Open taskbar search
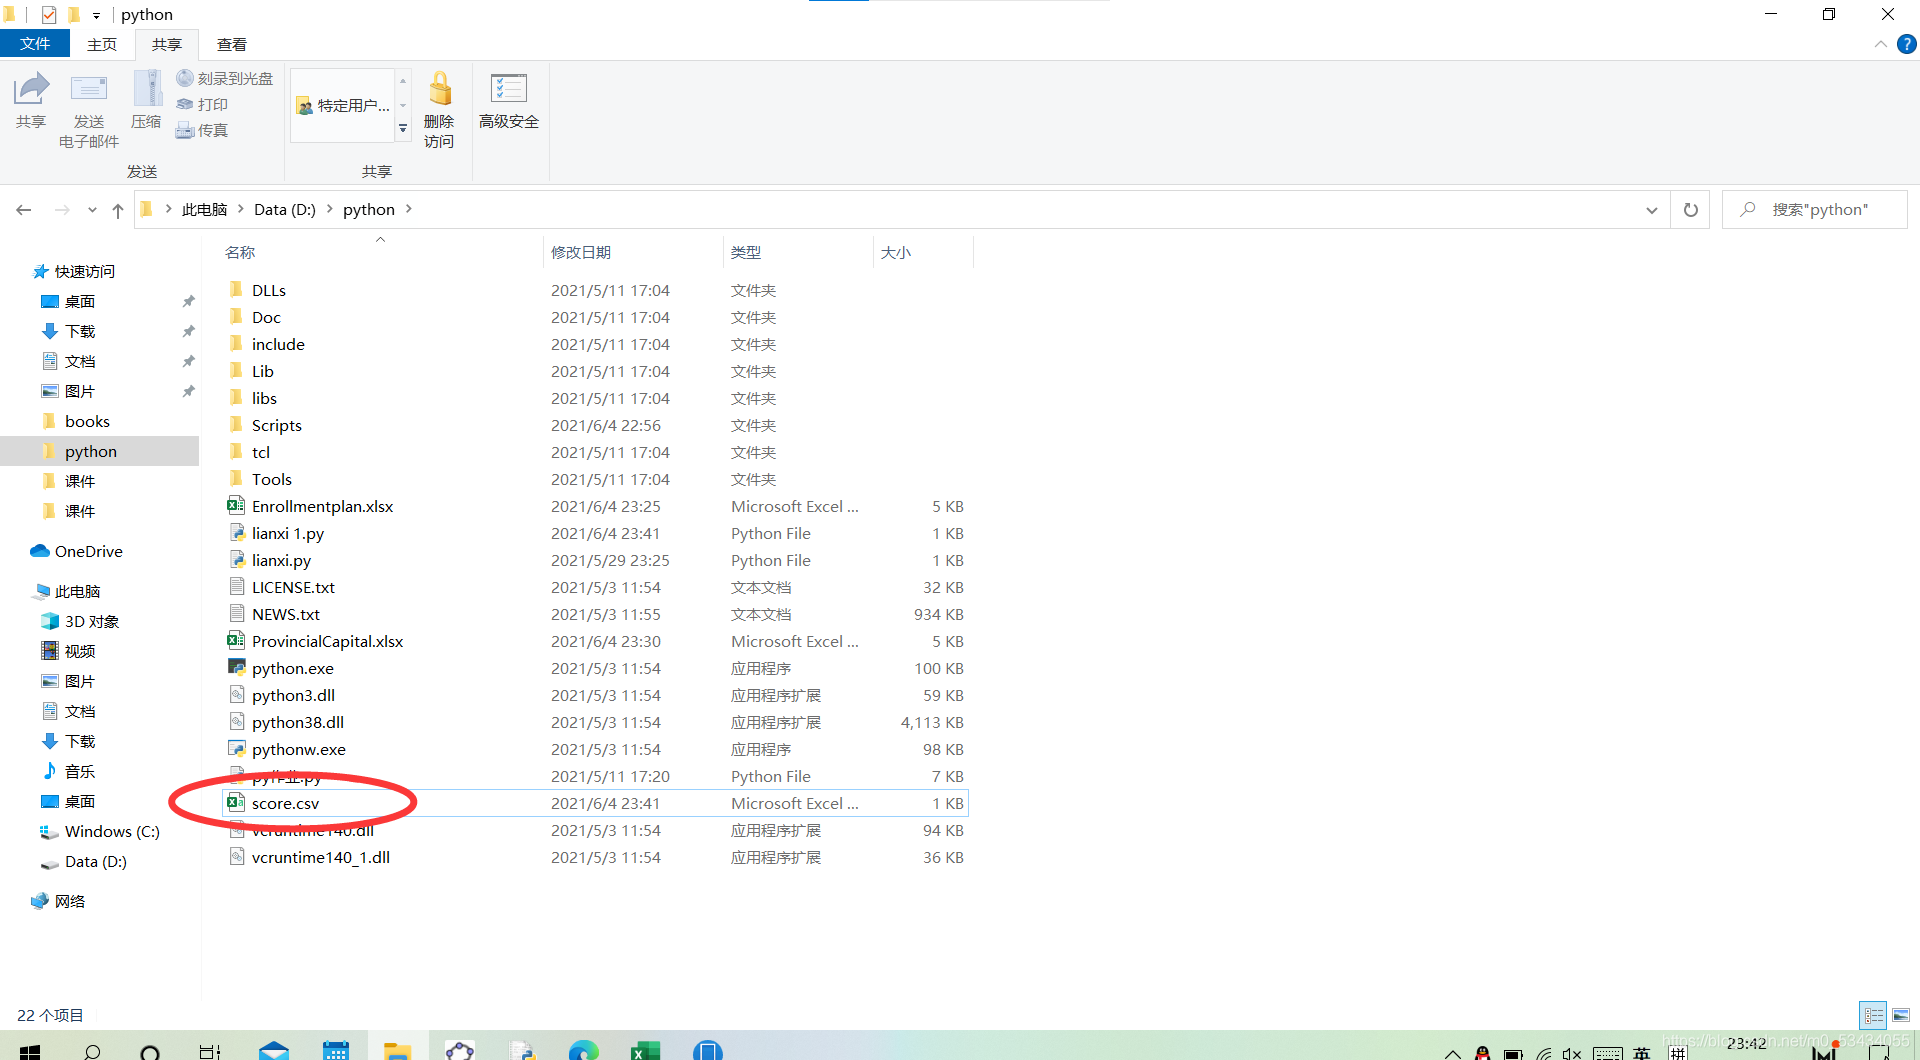The width and height of the screenshot is (1920, 1060). click(92, 1050)
